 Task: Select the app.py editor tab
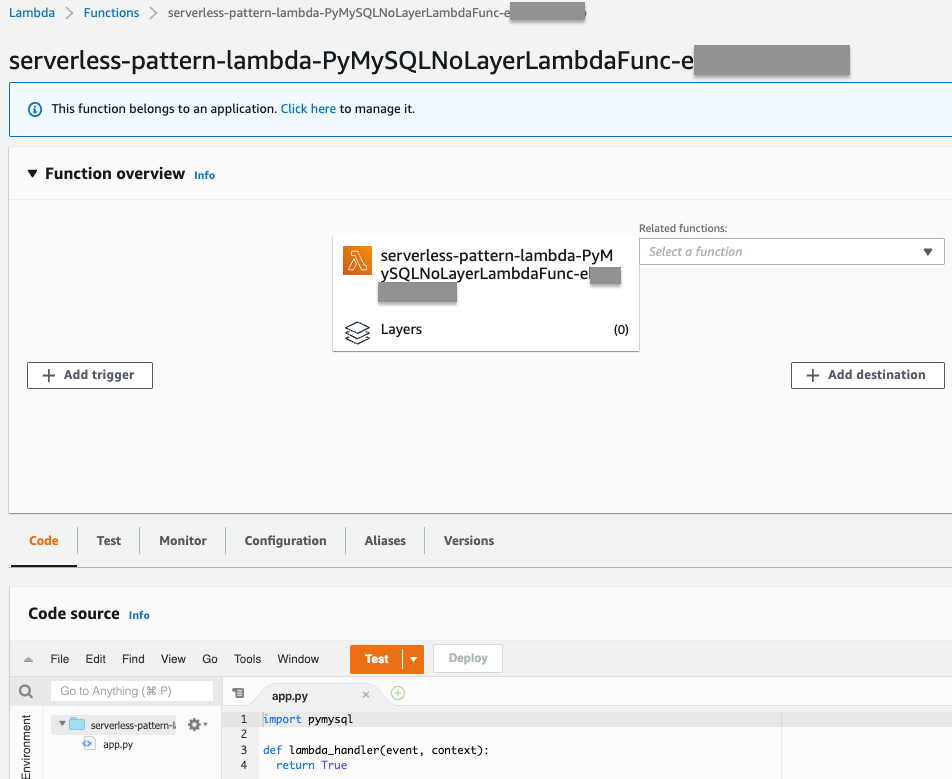[290, 696]
